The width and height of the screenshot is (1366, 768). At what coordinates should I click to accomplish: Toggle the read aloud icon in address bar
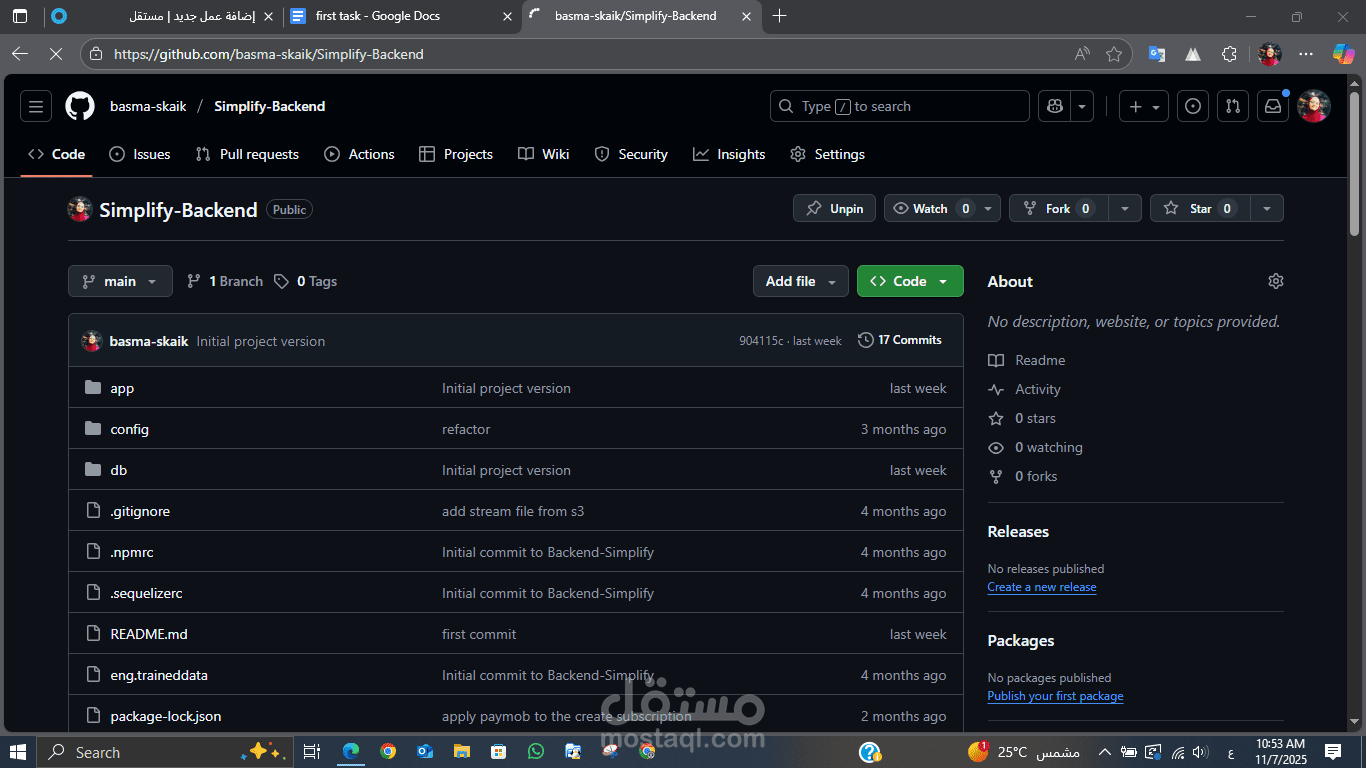1082,54
